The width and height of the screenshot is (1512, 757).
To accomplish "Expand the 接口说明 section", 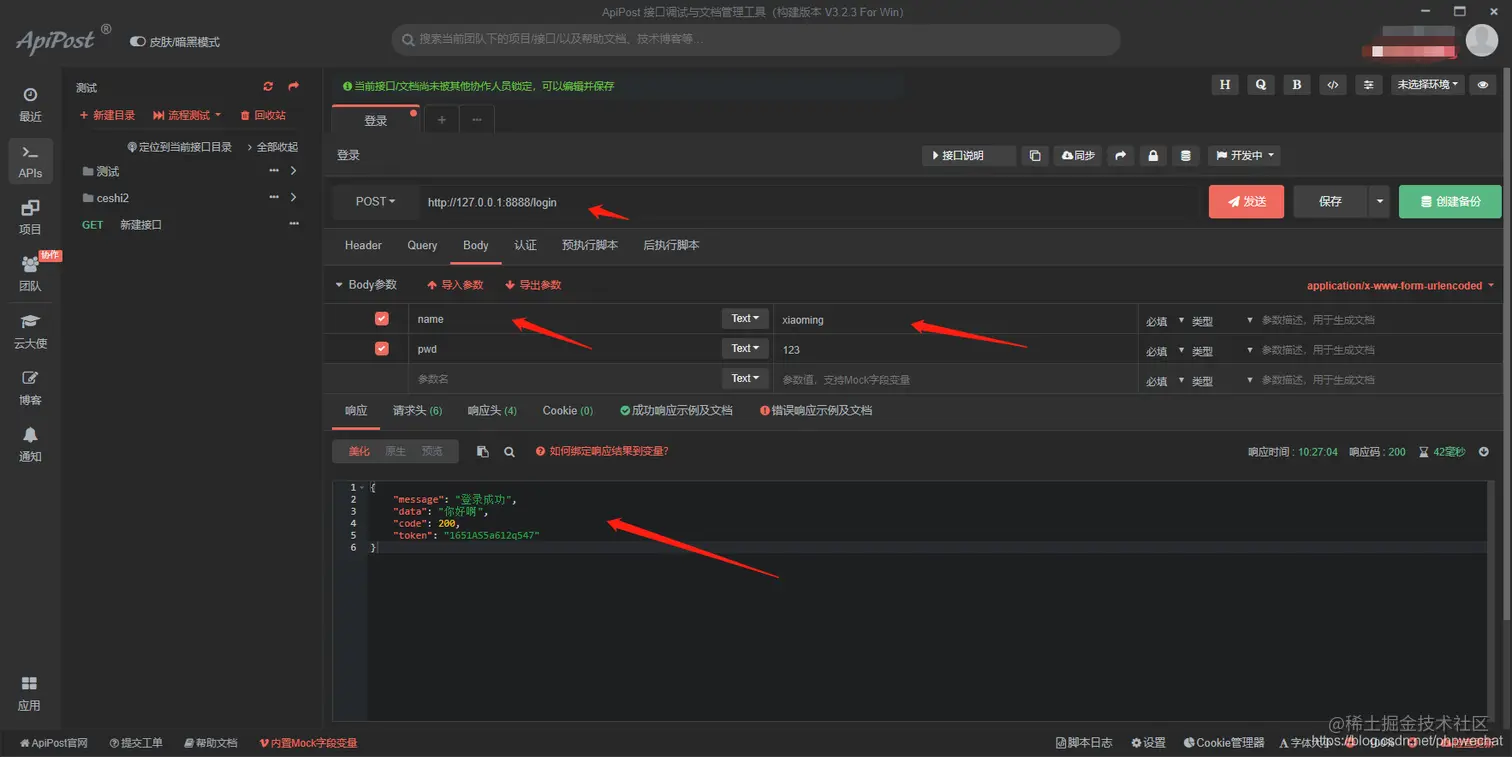I will point(969,156).
